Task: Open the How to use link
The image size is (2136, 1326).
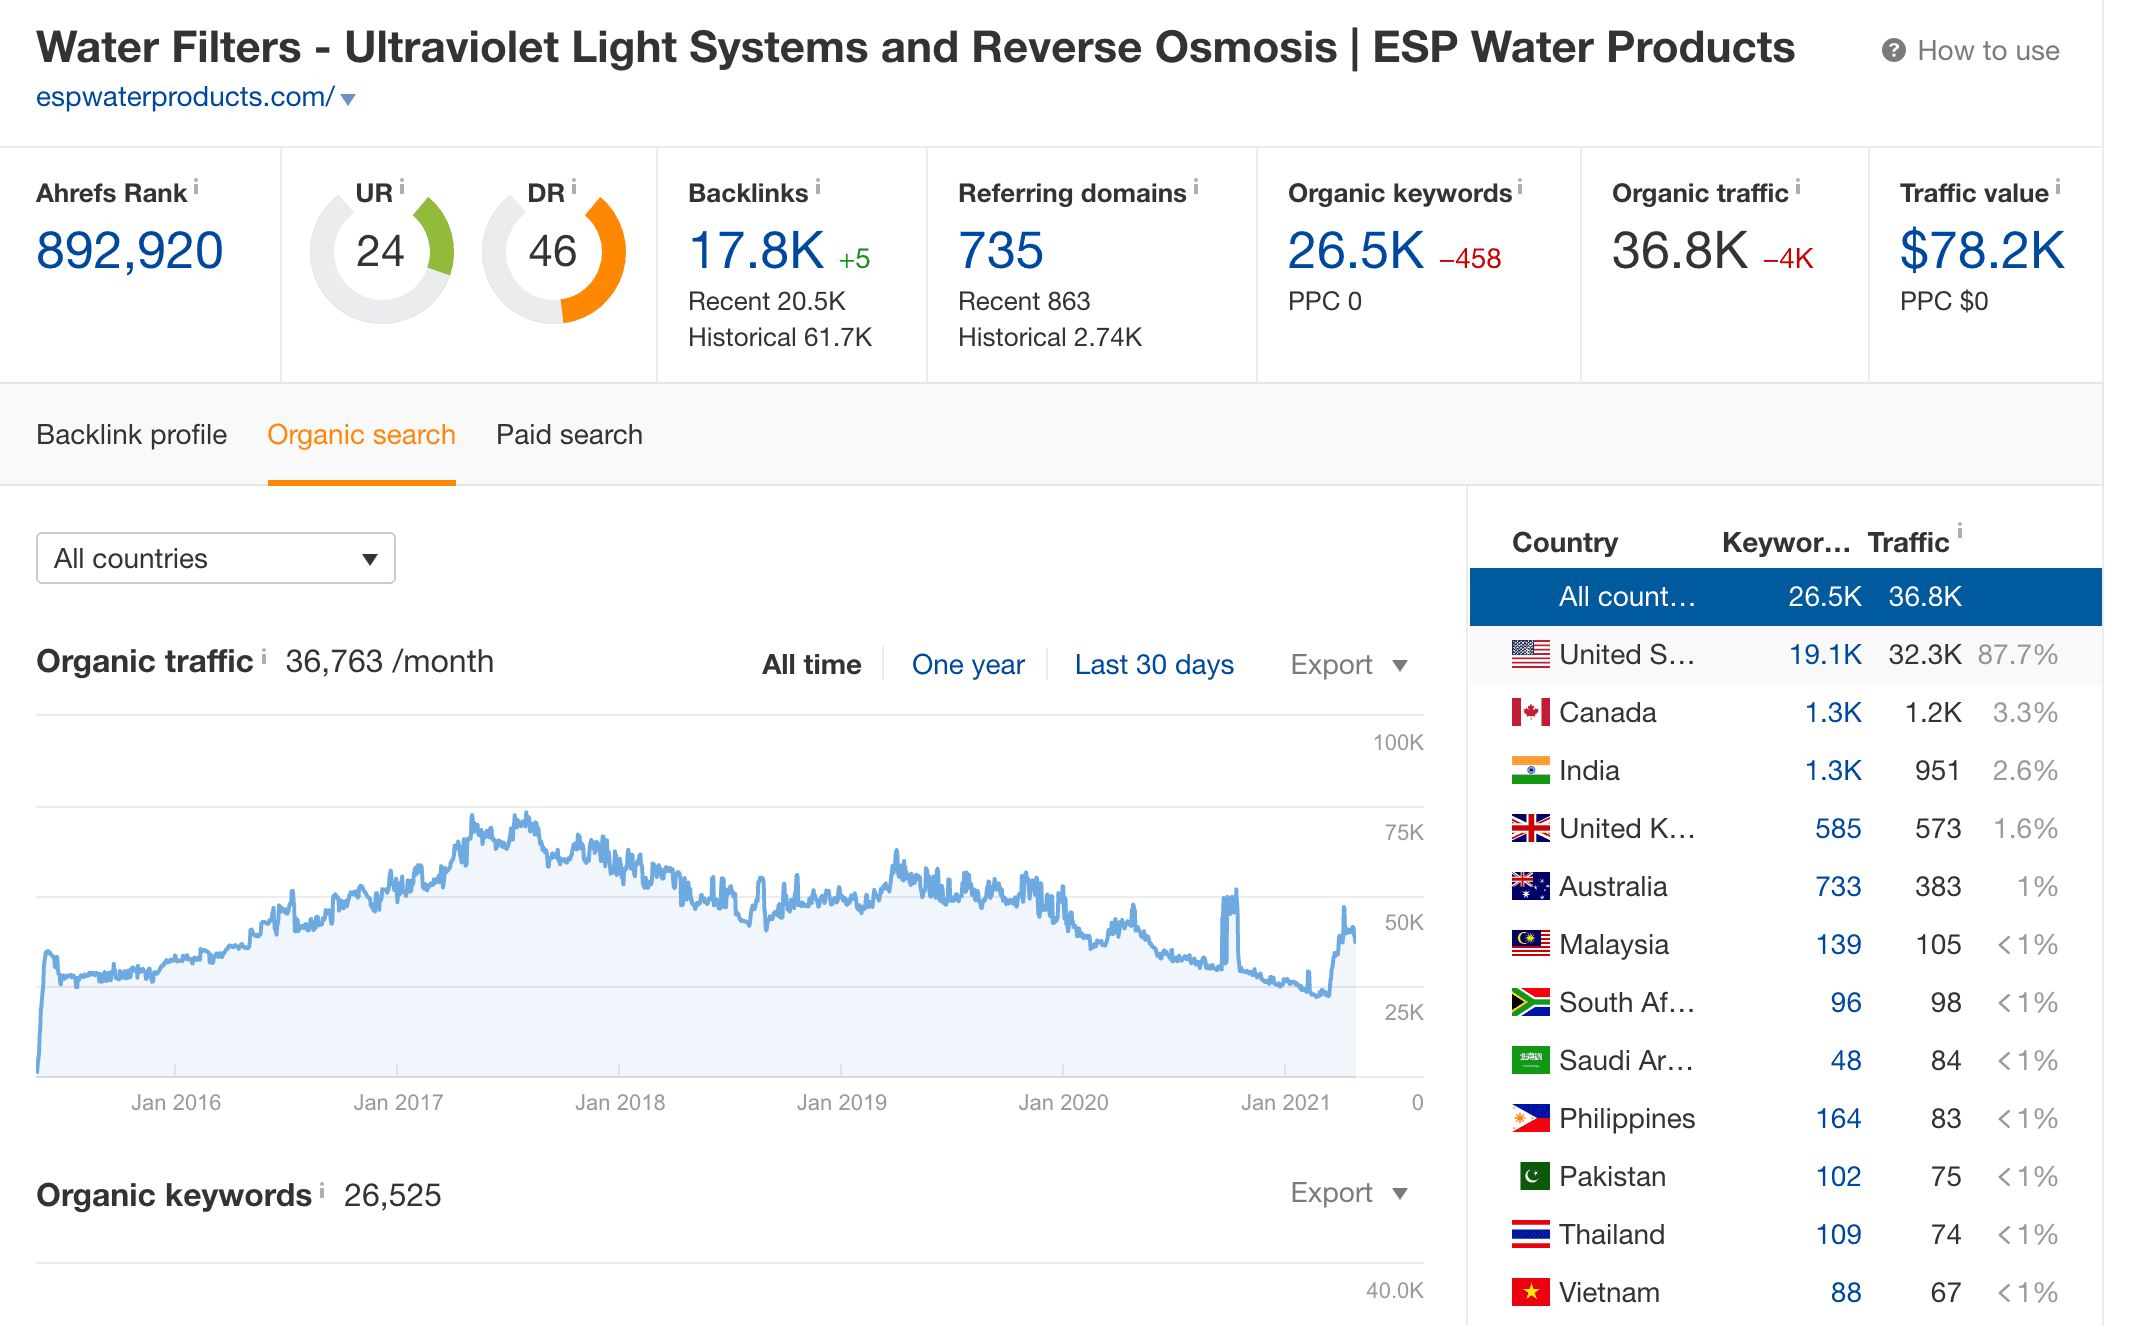Action: click(x=1987, y=50)
